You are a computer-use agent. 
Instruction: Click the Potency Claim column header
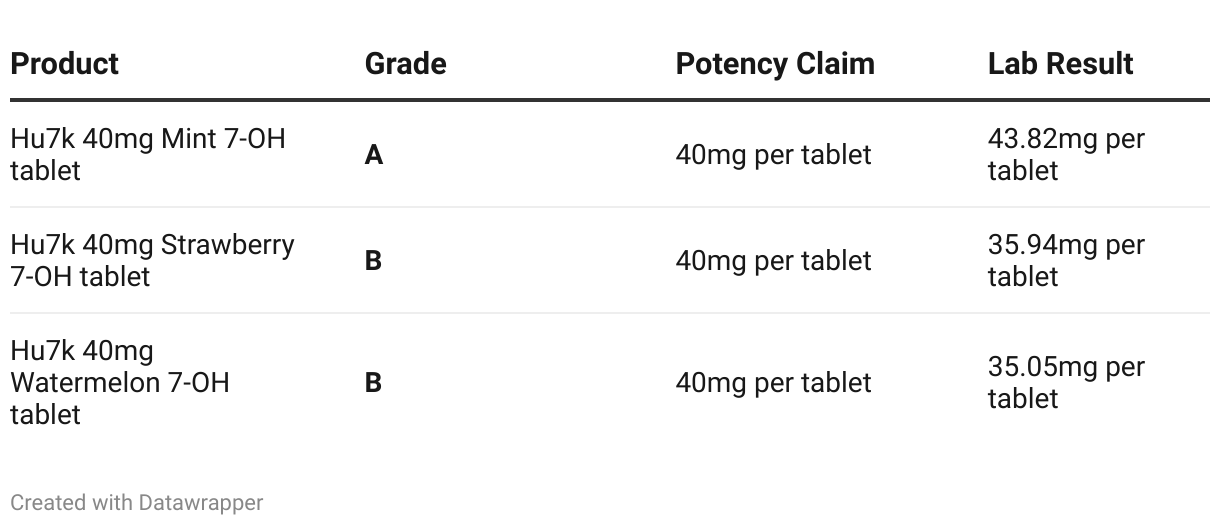point(775,63)
